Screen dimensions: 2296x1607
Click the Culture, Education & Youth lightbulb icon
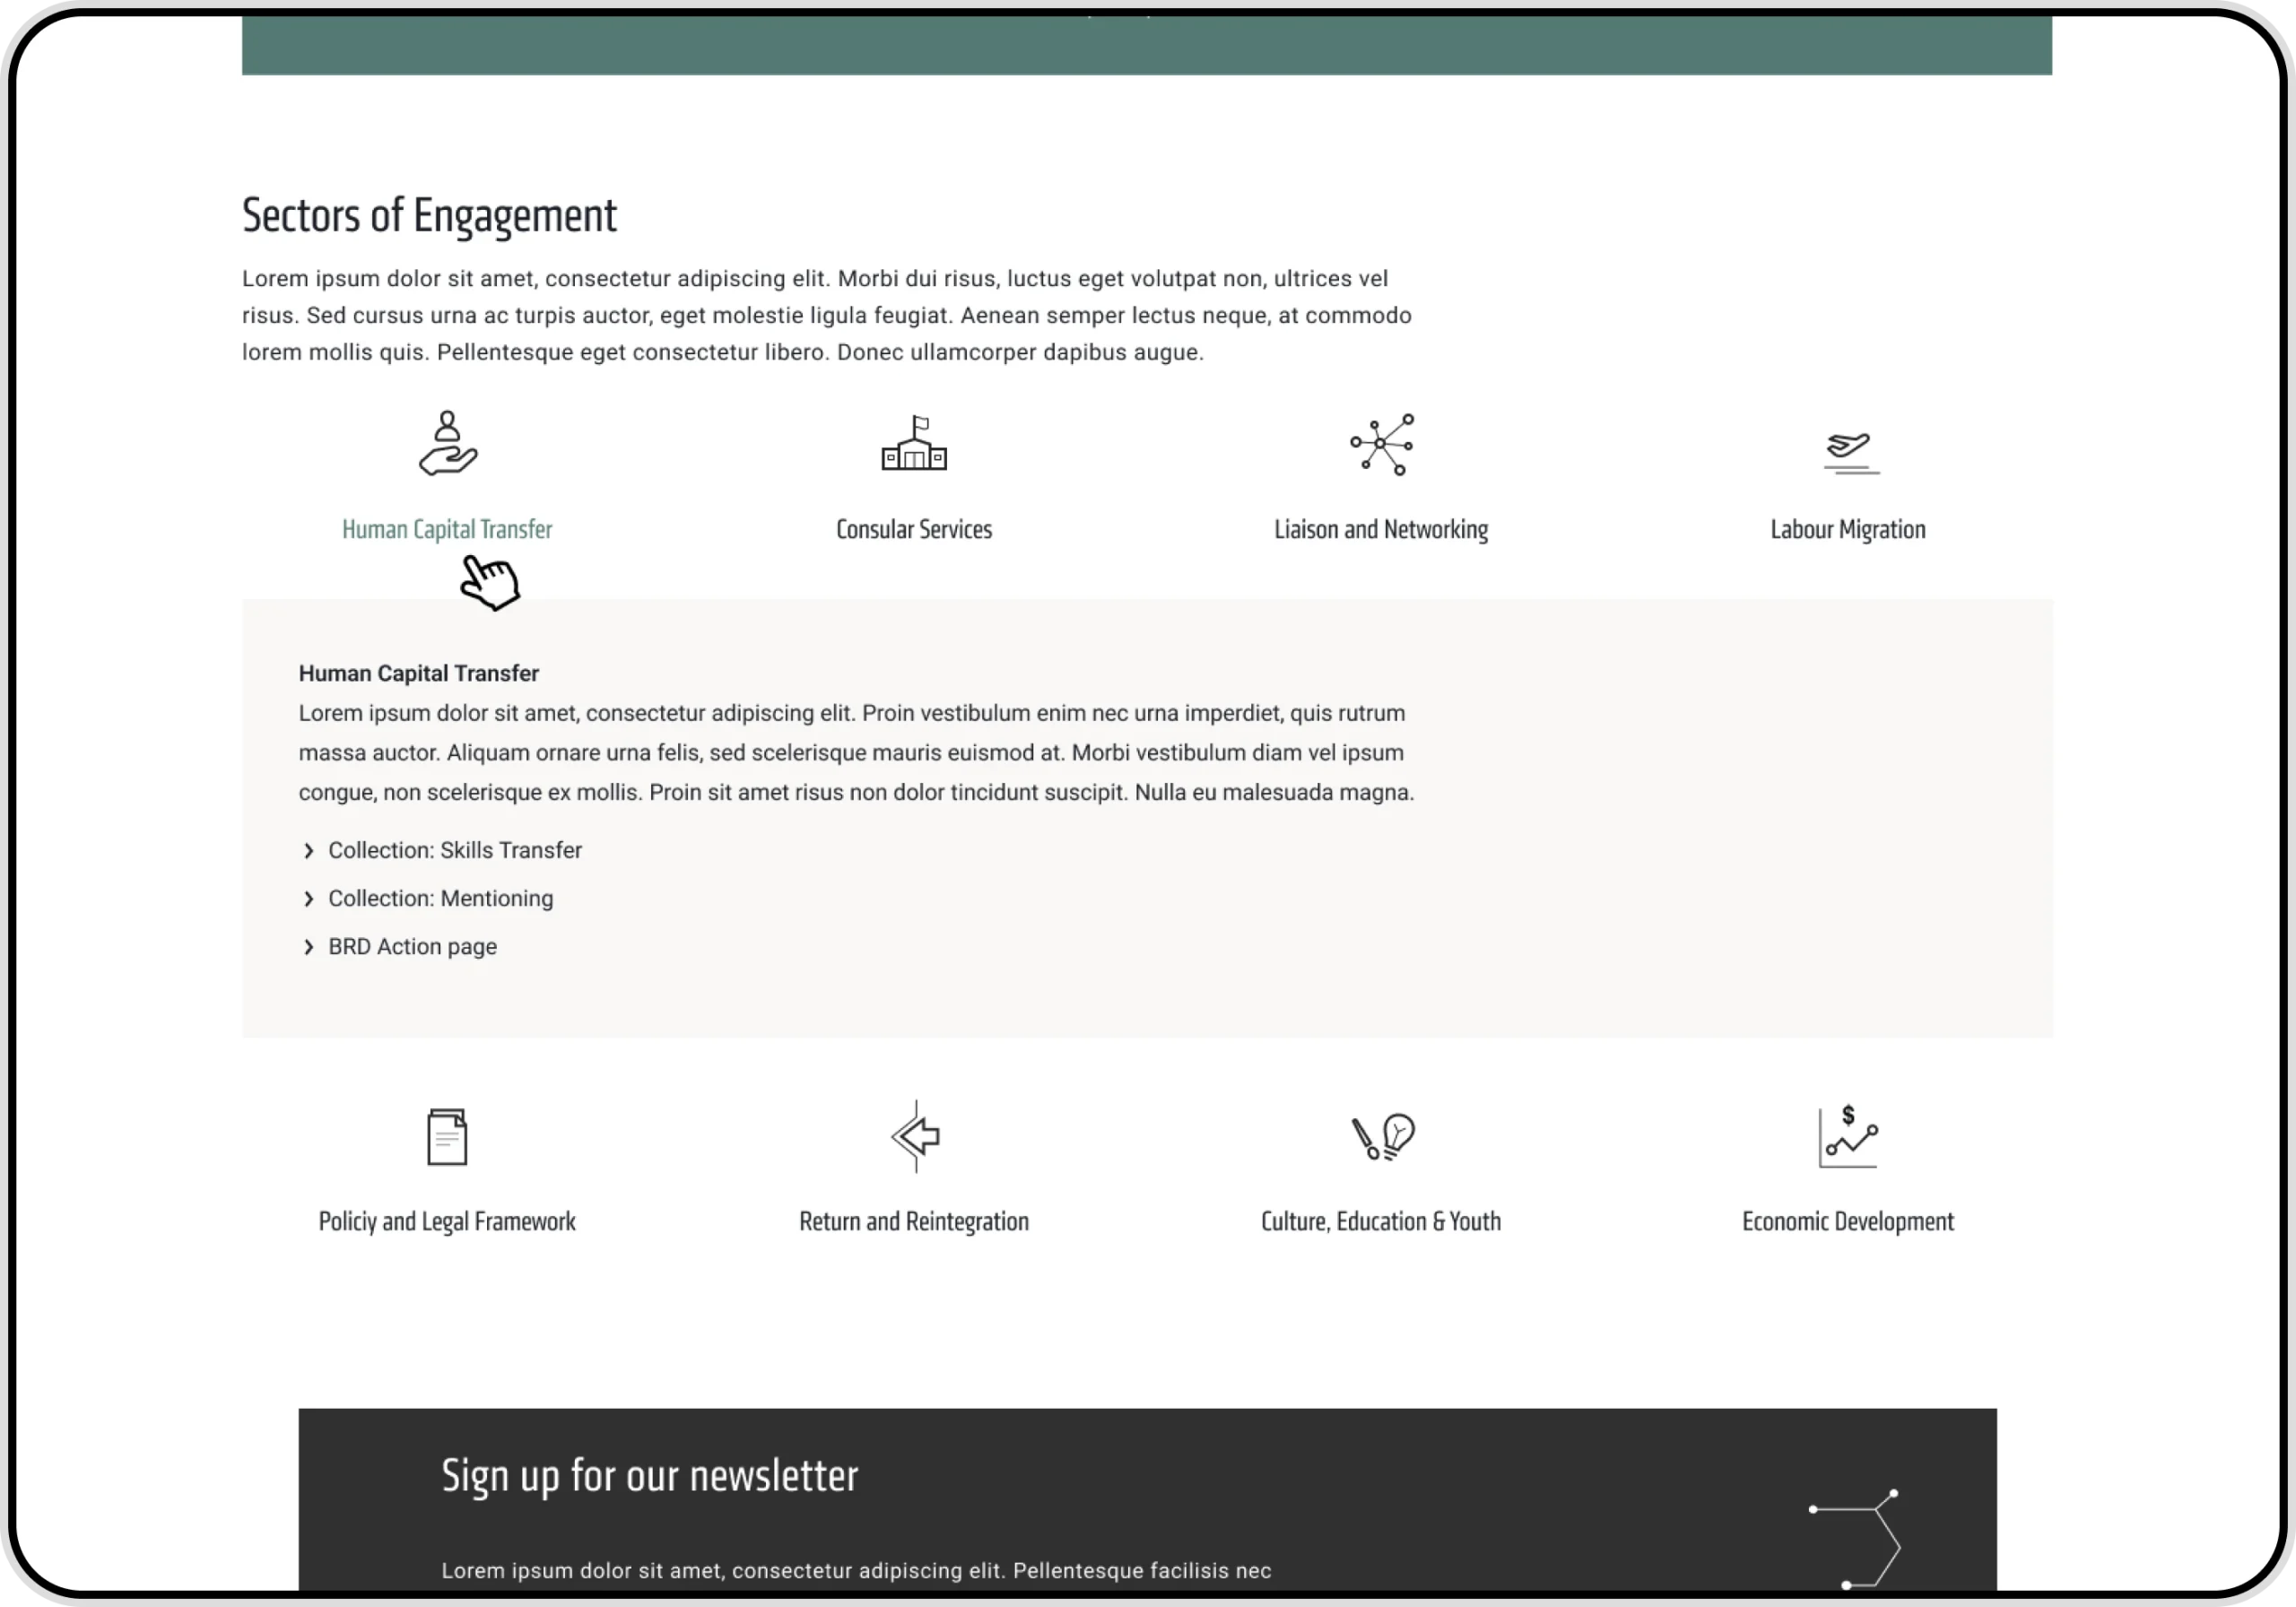click(x=1383, y=1136)
